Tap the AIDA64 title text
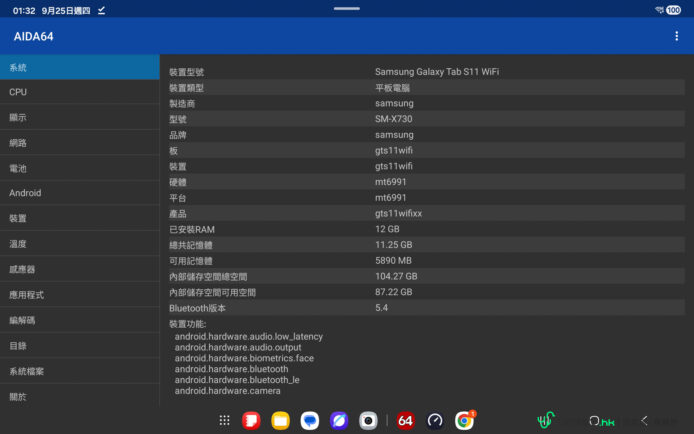The width and height of the screenshot is (694, 434). pos(34,36)
